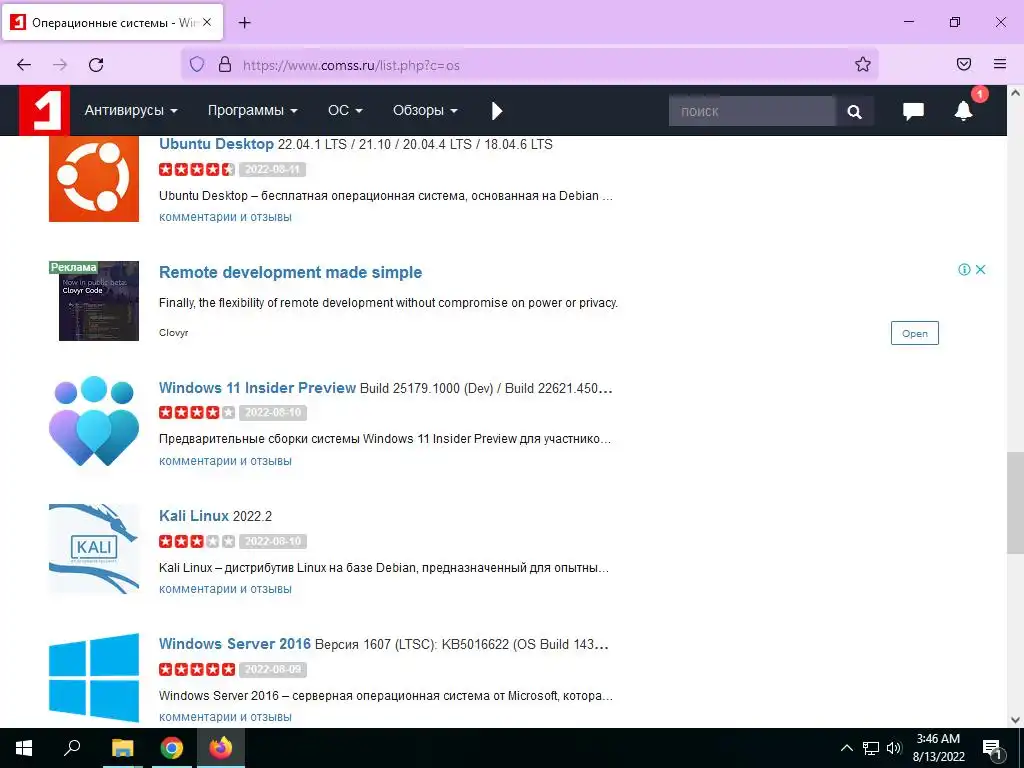Click the Open button in the ad
The width and height of the screenshot is (1024, 768).
pyautogui.click(x=914, y=333)
